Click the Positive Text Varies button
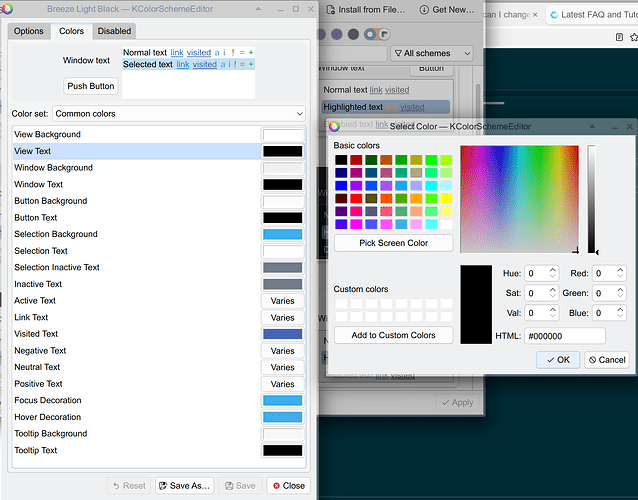Screen dimensions: 638x500 coord(282,384)
